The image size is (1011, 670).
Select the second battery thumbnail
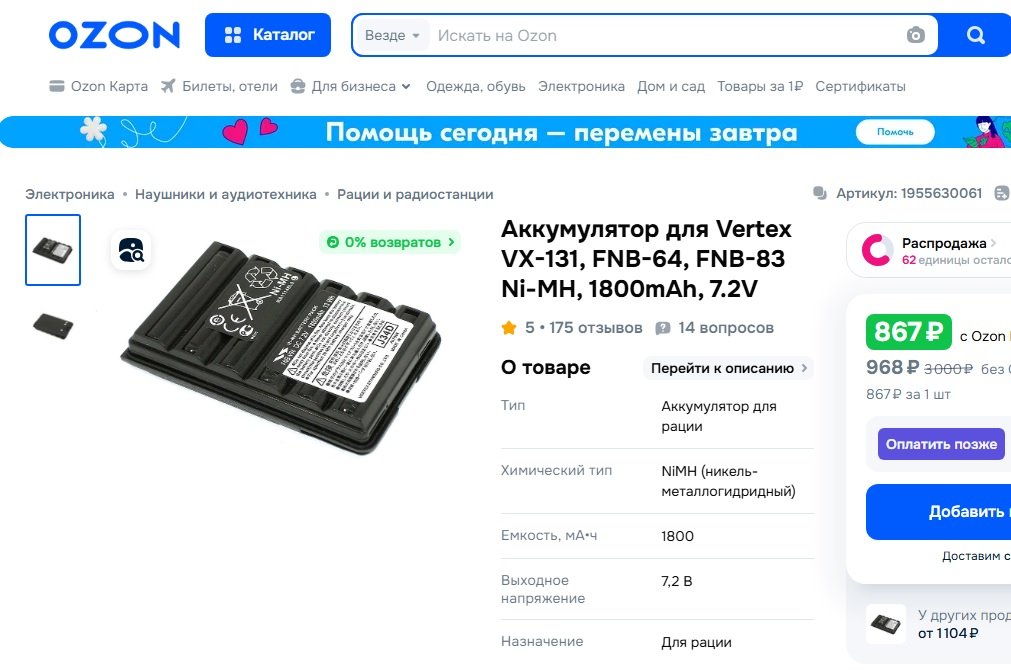(x=53, y=325)
